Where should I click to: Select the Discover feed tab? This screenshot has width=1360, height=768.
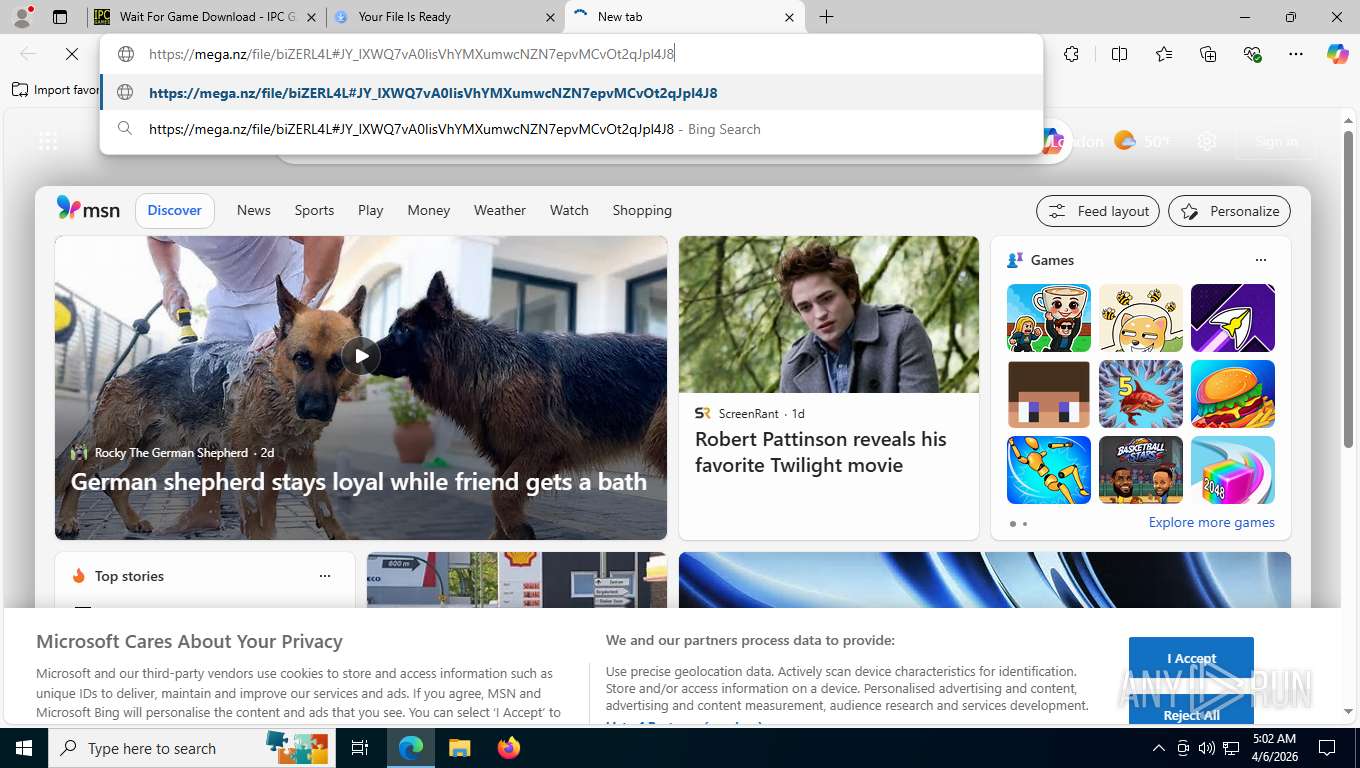[175, 210]
